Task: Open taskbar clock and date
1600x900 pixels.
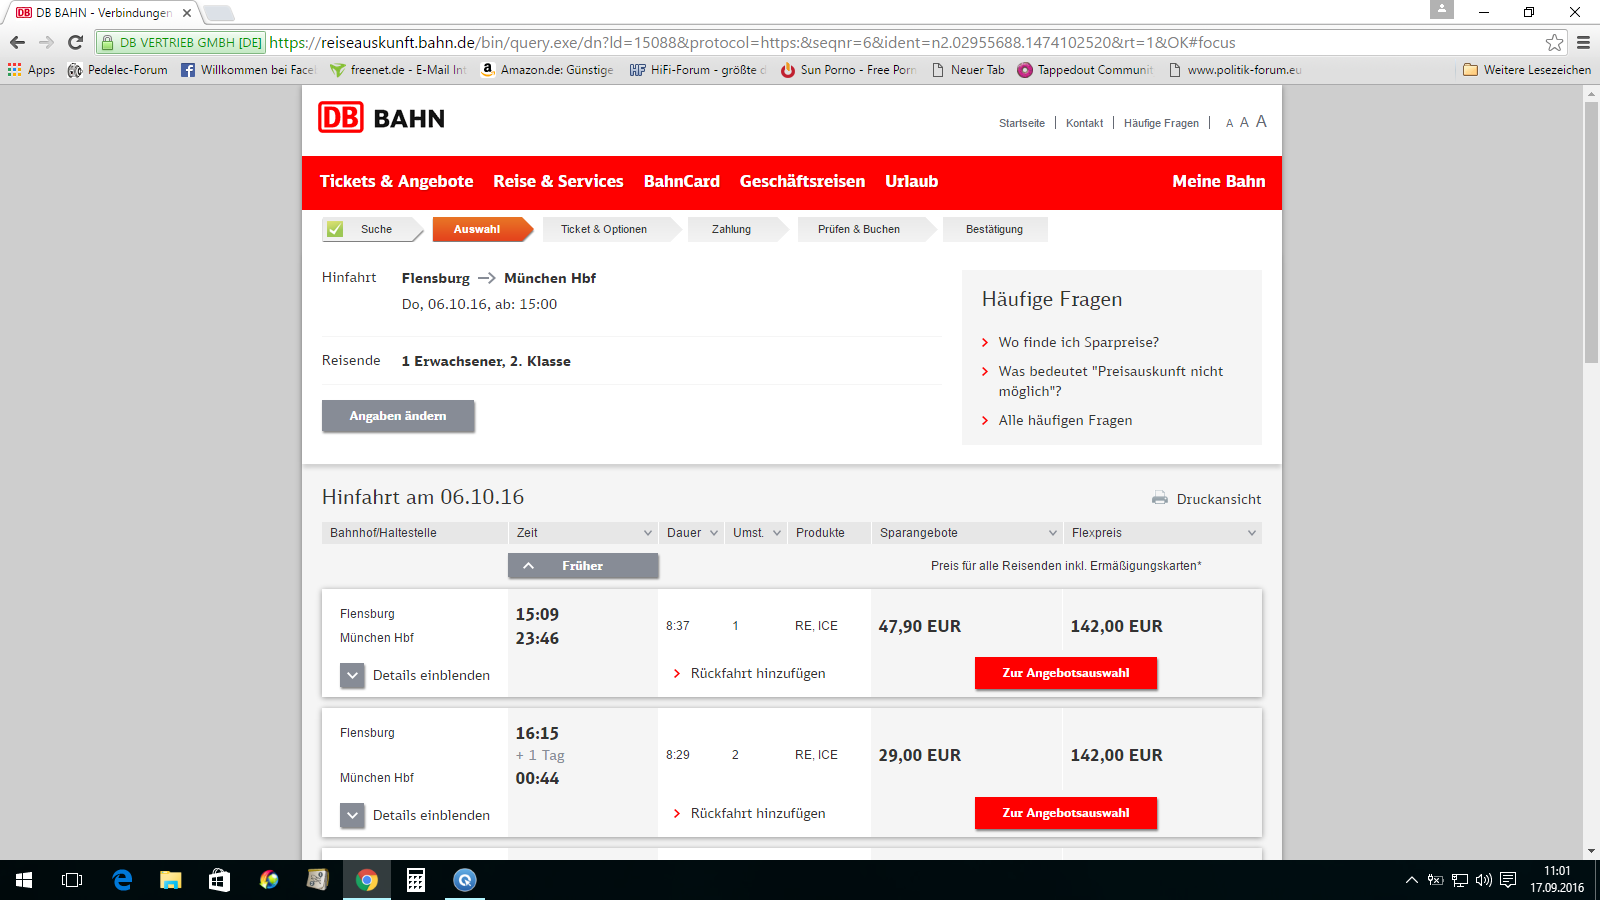Action: coord(1557,880)
